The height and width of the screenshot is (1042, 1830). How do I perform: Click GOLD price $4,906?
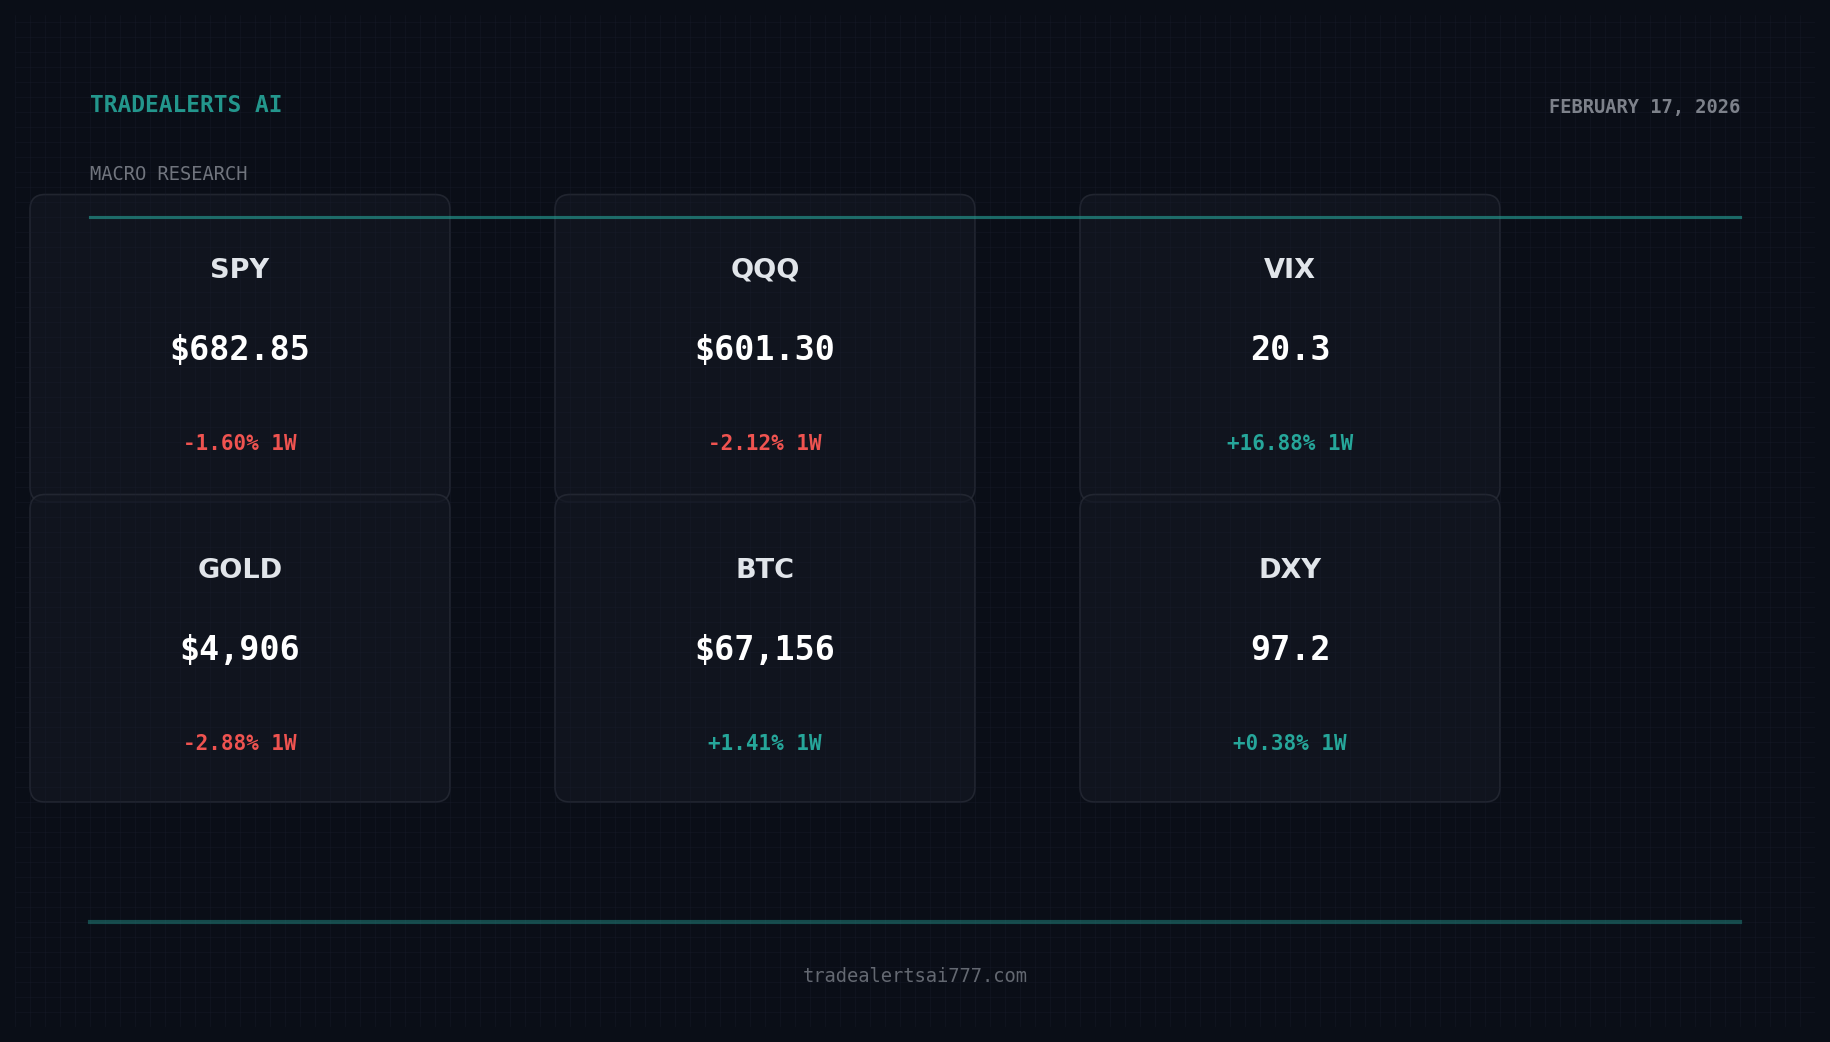coord(240,649)
